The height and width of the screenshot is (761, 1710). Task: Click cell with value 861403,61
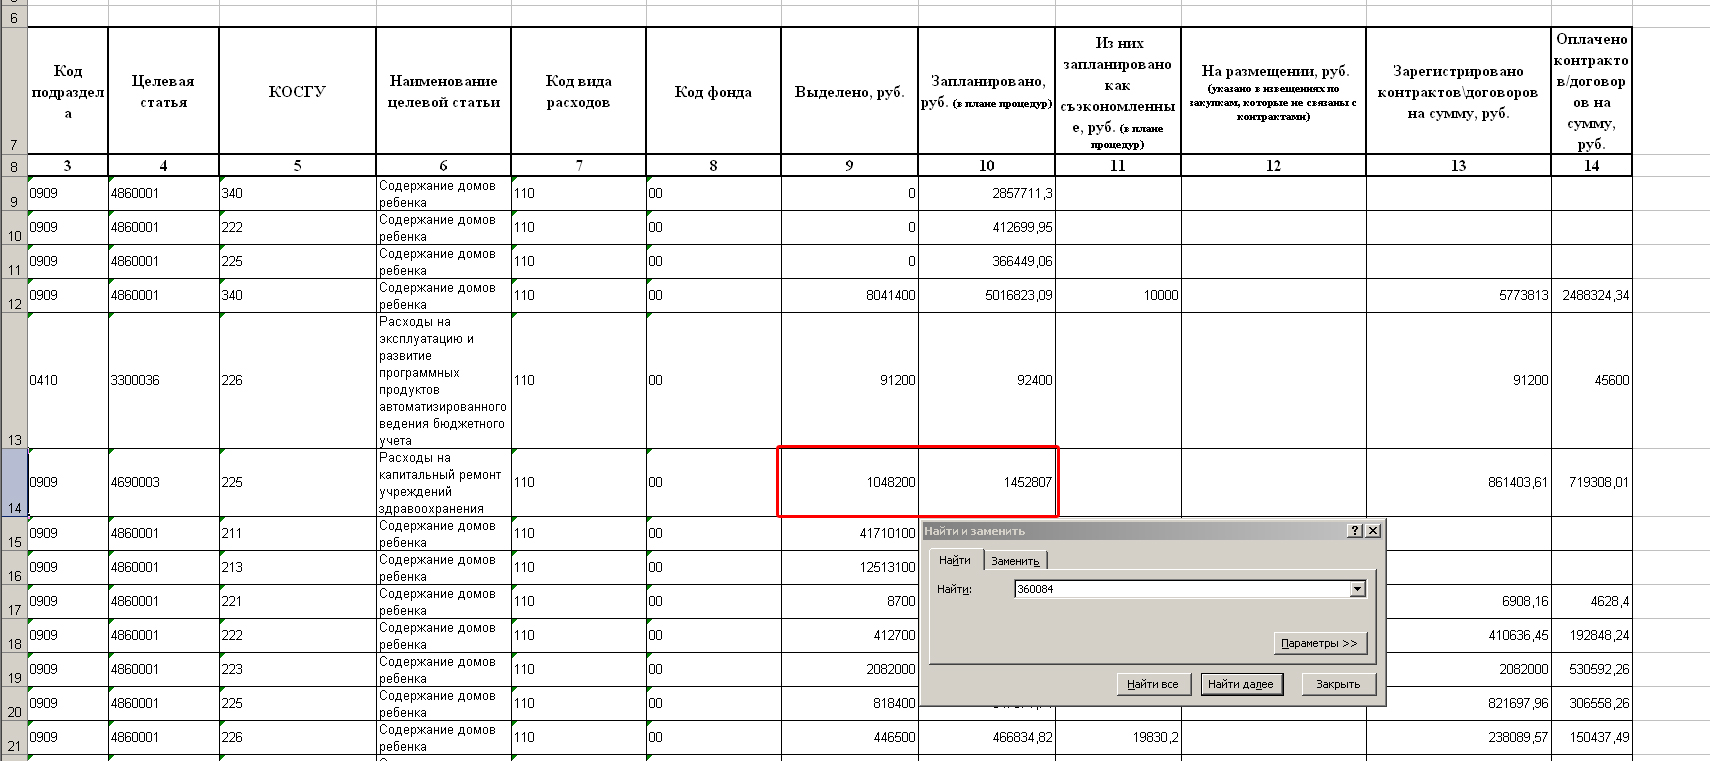click(1459, 482)
